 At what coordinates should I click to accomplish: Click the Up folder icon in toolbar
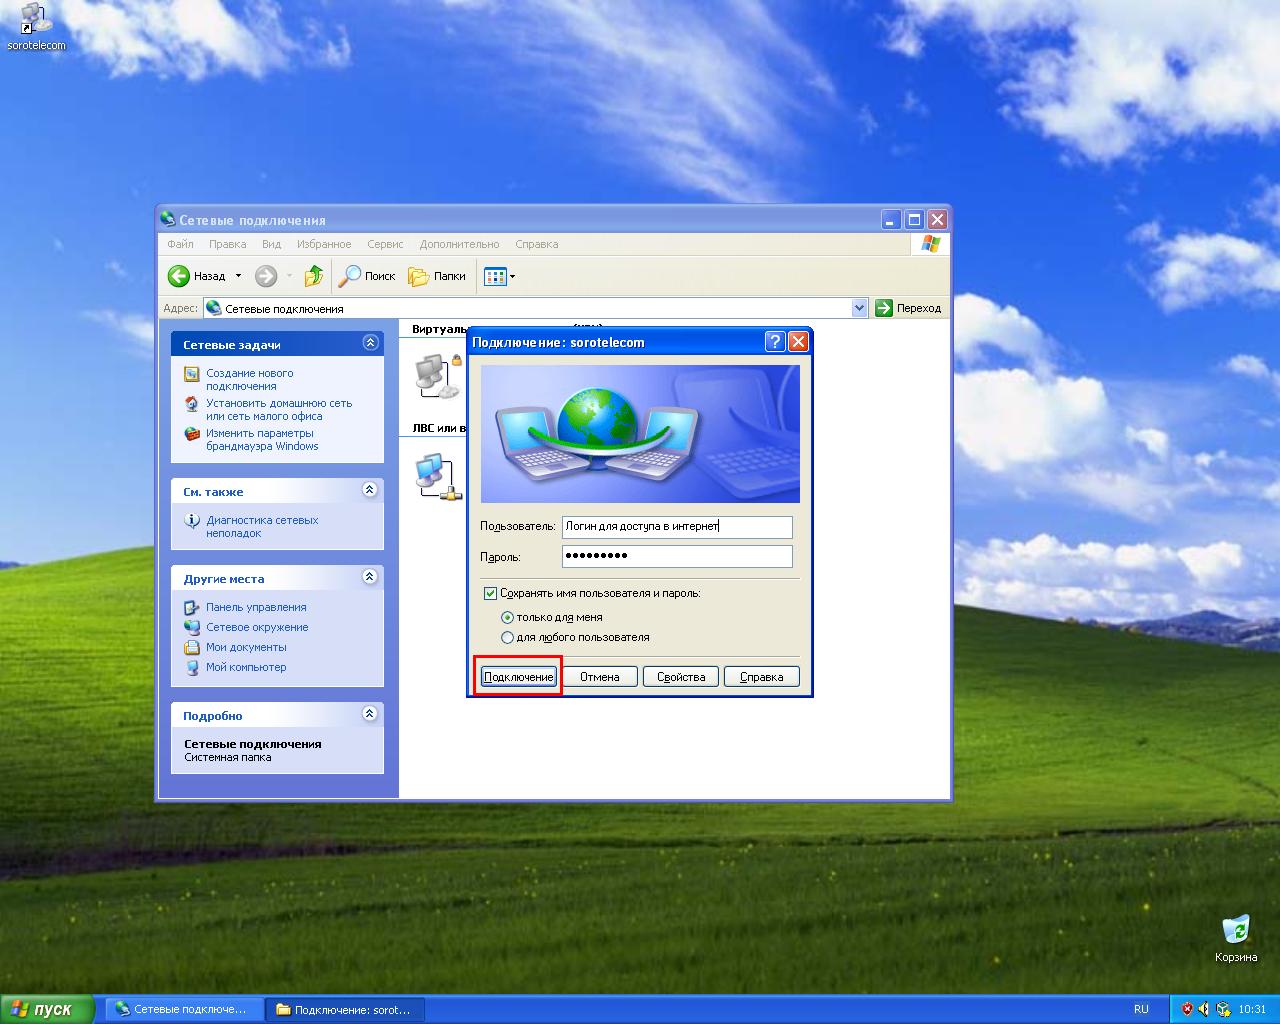[x=314, y=276]
